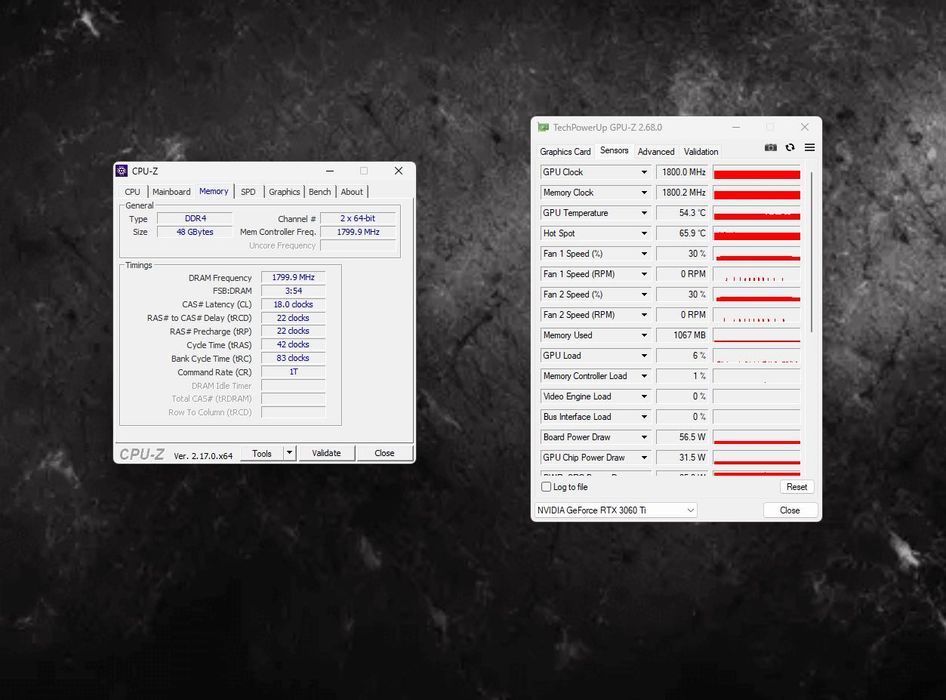
Task: Click the memory Type DDR4 field
Action: [x=195, y=218]
